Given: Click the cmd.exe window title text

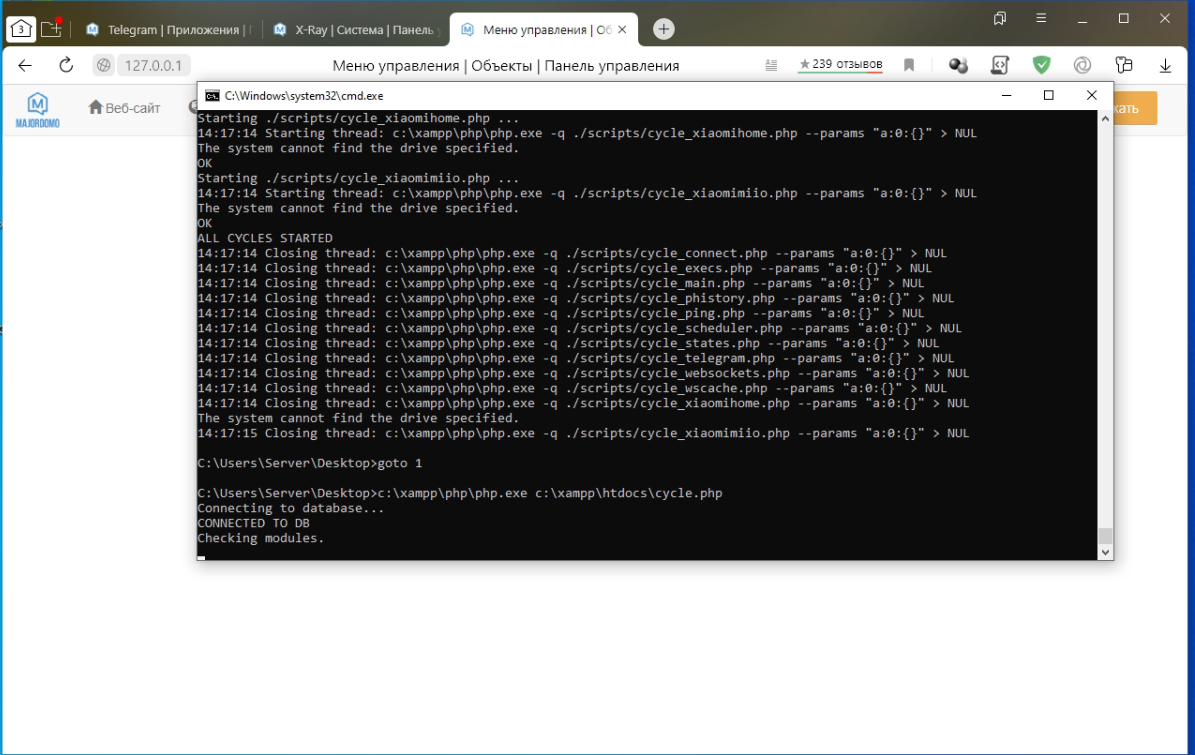Looking at the screenshot, I should (303, 96).
